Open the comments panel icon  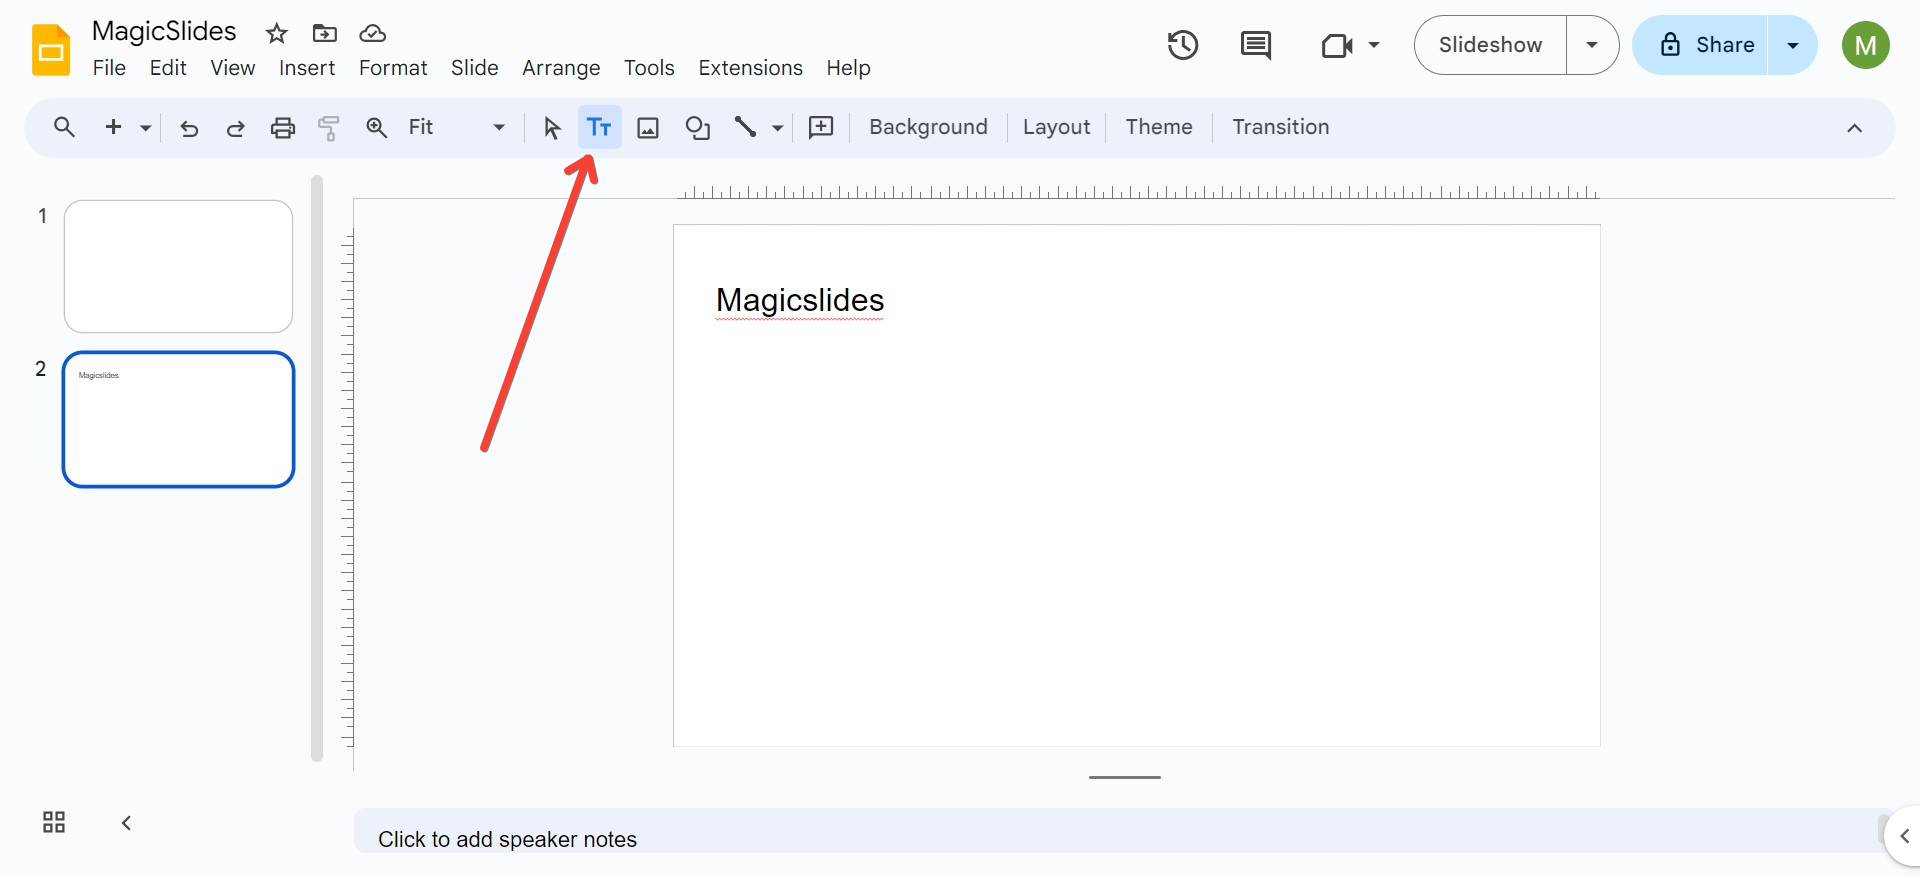[x=1256, y=45]
